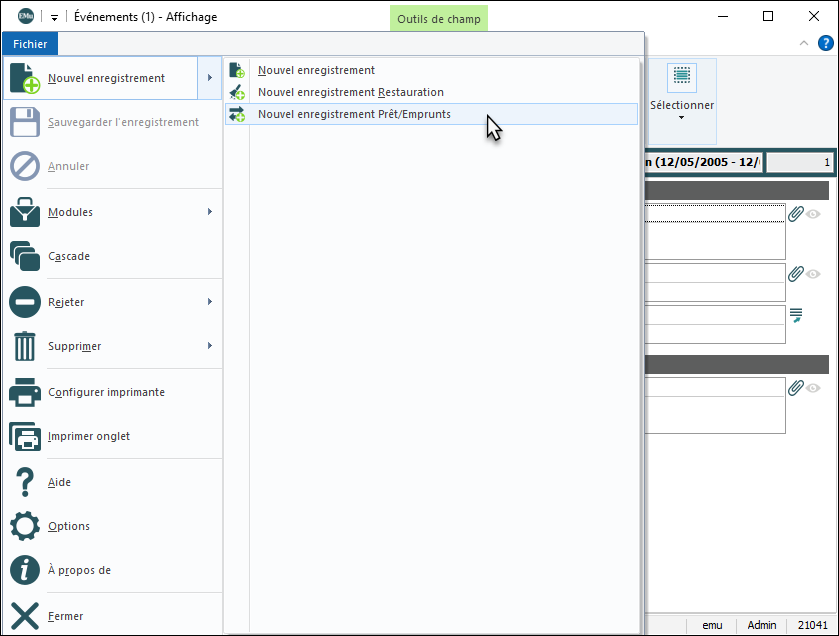Expand the Rejeter submenu
The width and height of the screenshot is (839, 636).
click(210, 302)
